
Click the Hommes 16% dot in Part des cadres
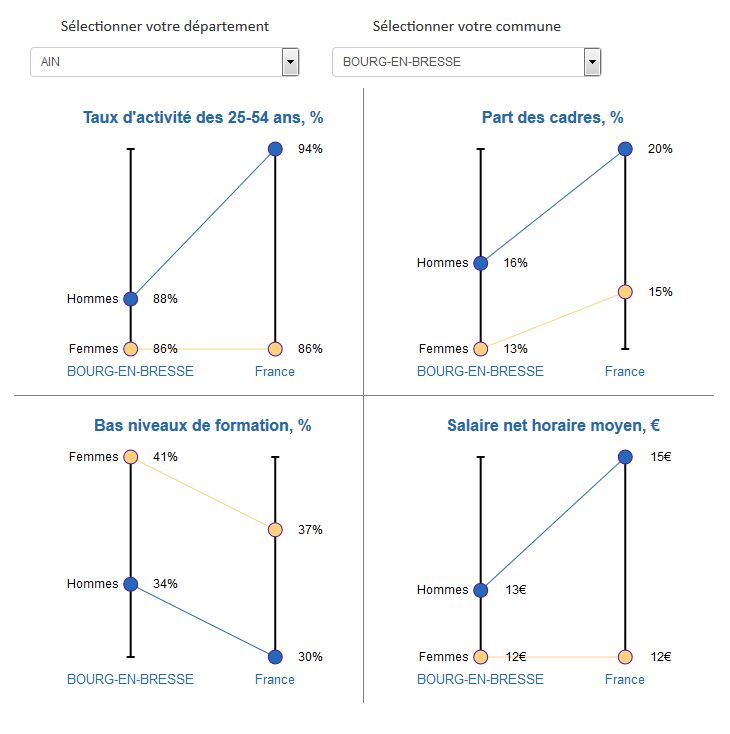[480, 263]
